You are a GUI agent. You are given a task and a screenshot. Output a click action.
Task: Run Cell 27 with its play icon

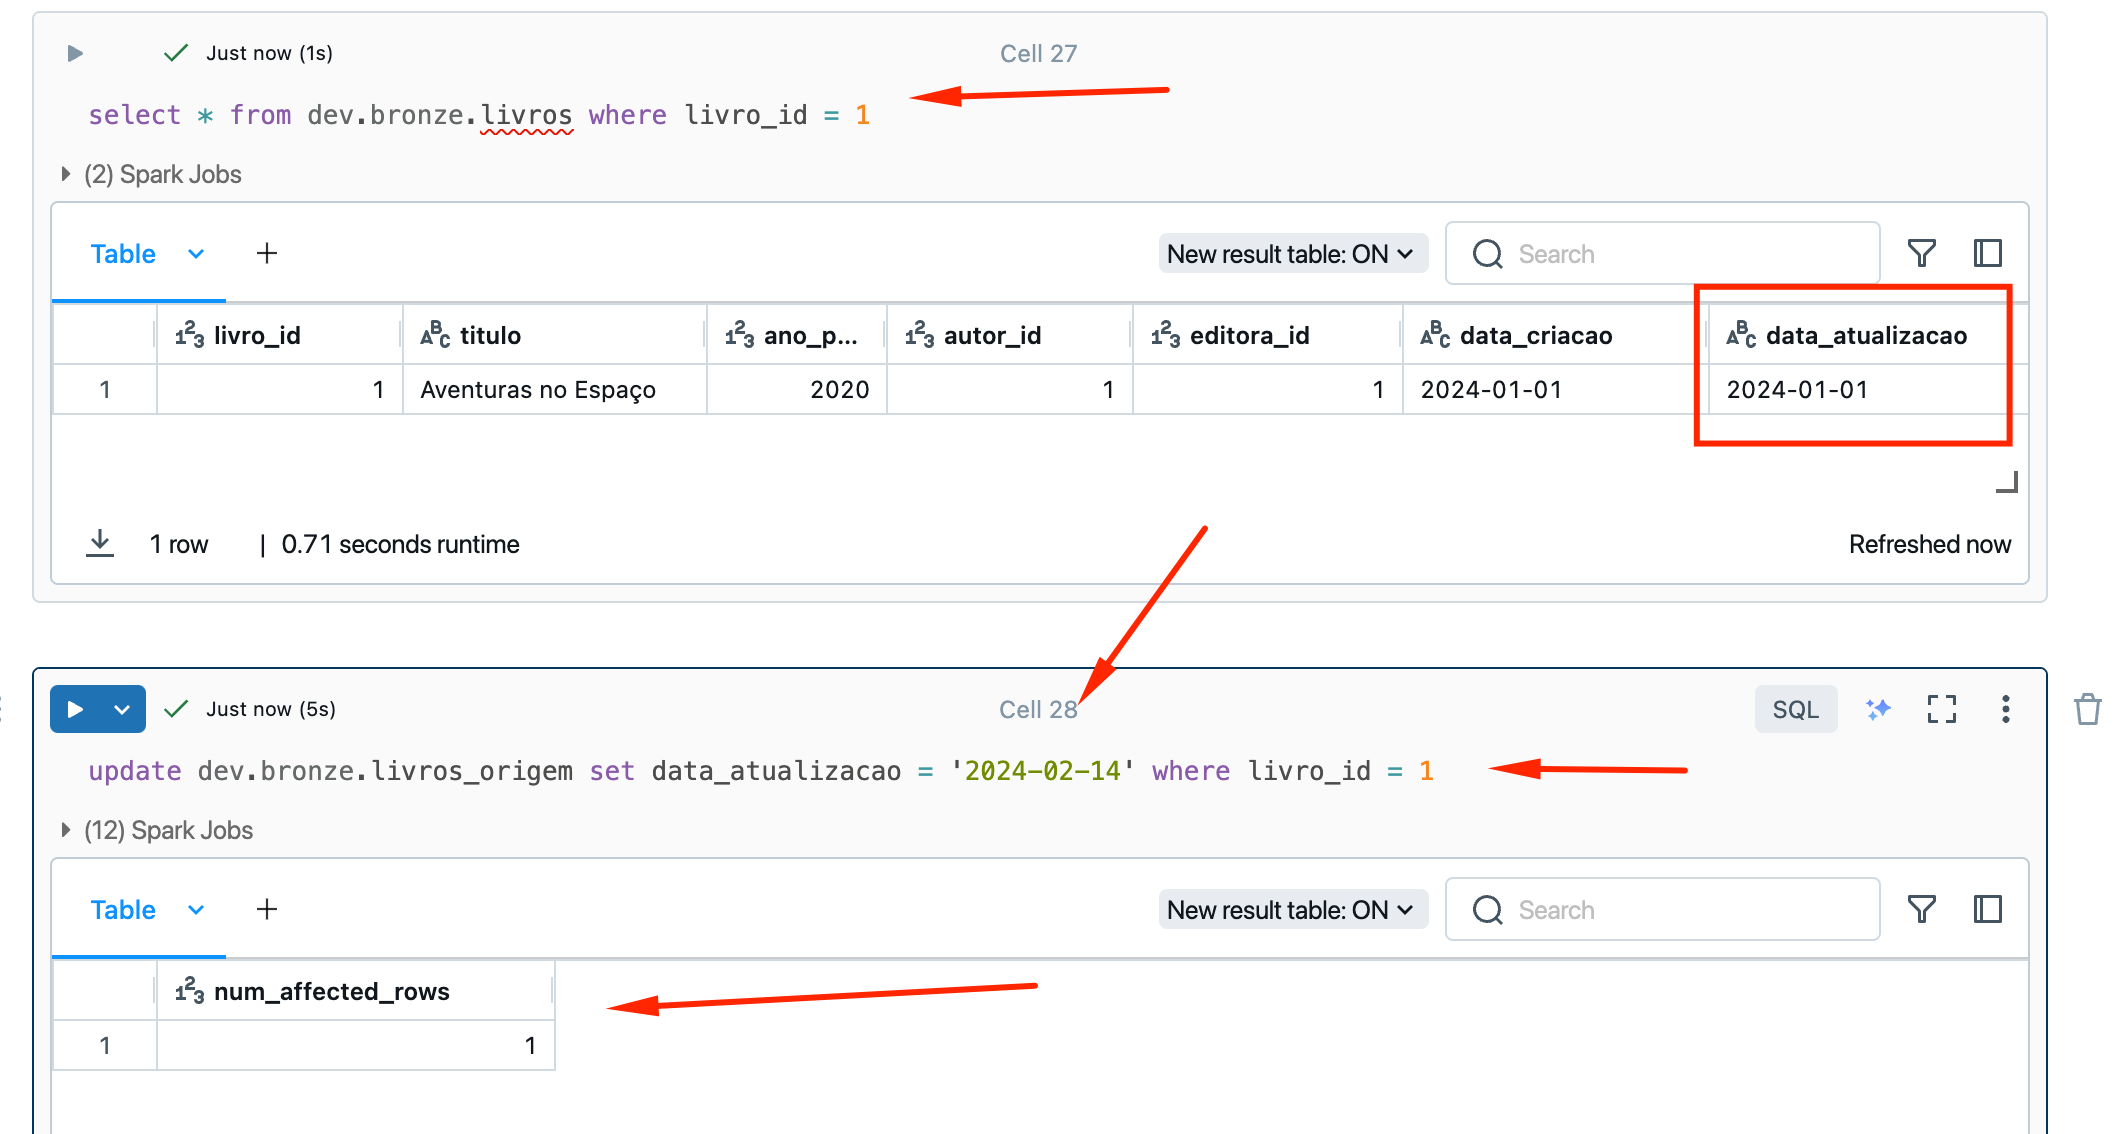[x=75, y=53]
